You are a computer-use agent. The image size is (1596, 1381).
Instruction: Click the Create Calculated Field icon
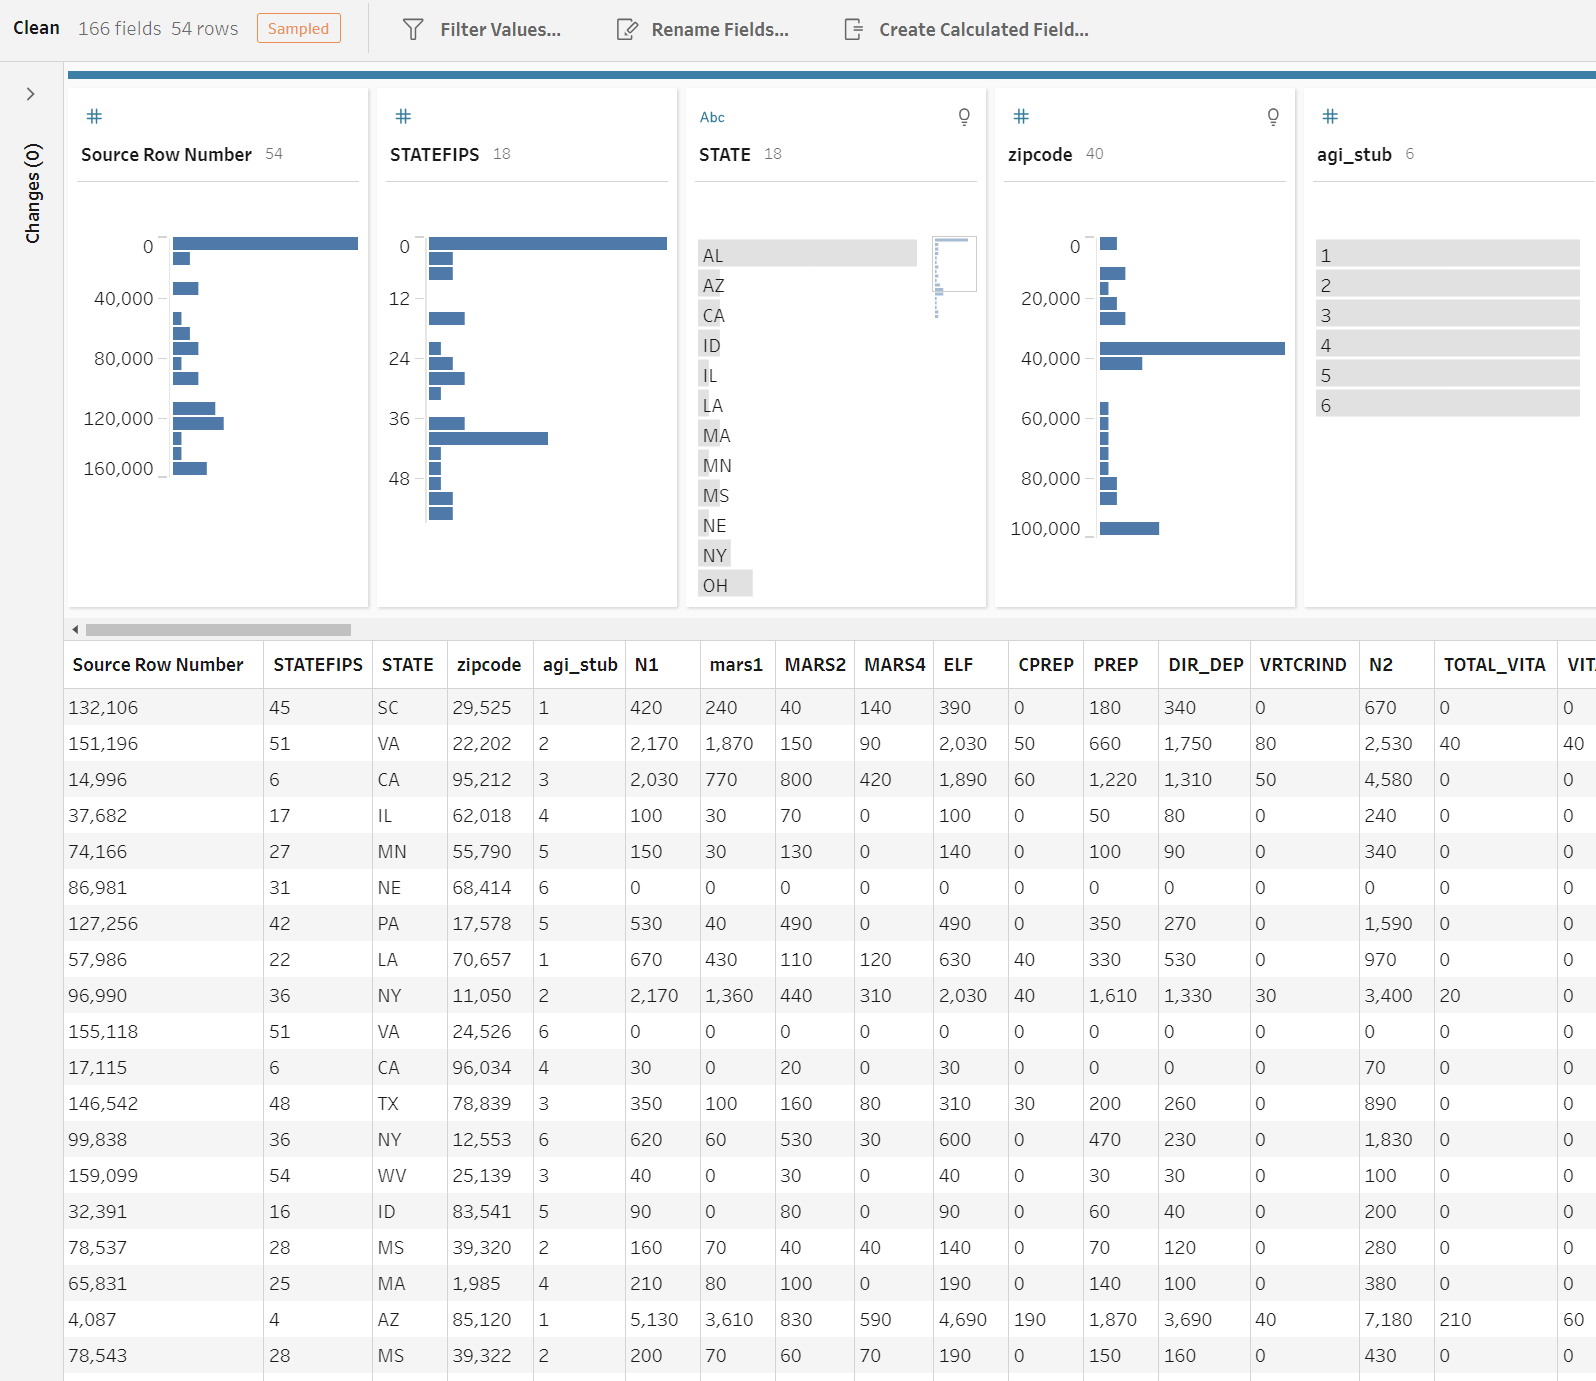click(x=853, y=30)
